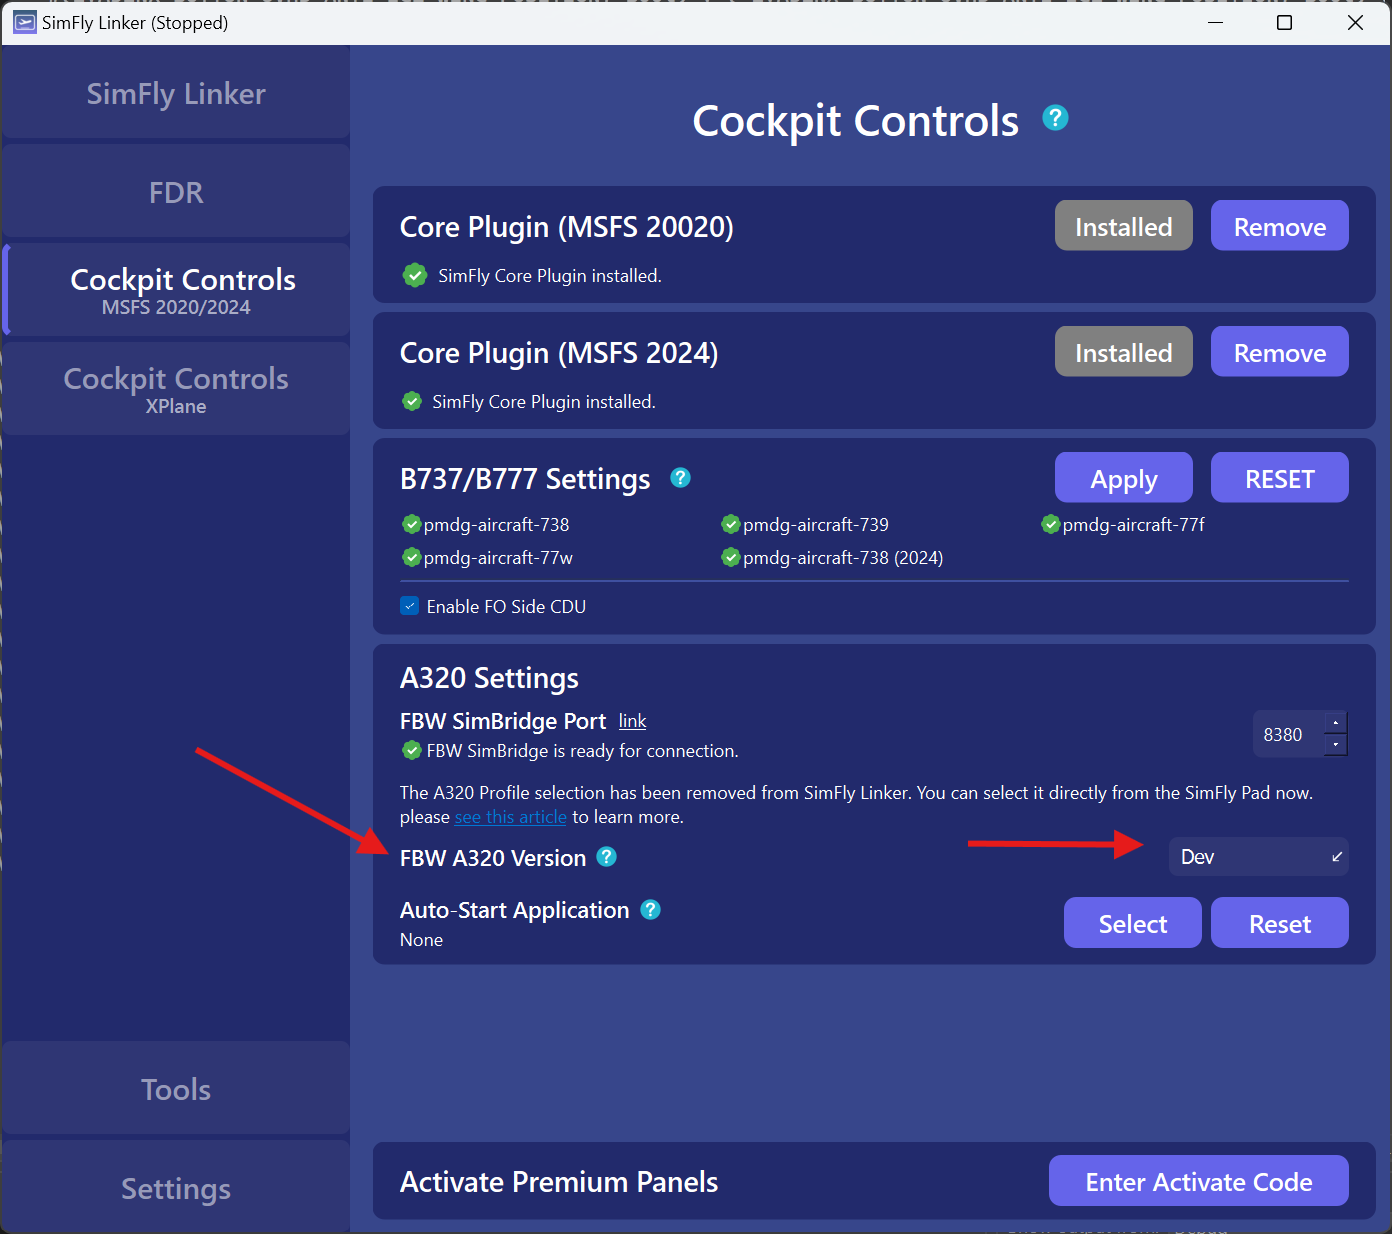The width and height of the screenshot is (1392, 1234).
Task: Increase the FBW SimBridge Port value
Action: [1336, 723]
